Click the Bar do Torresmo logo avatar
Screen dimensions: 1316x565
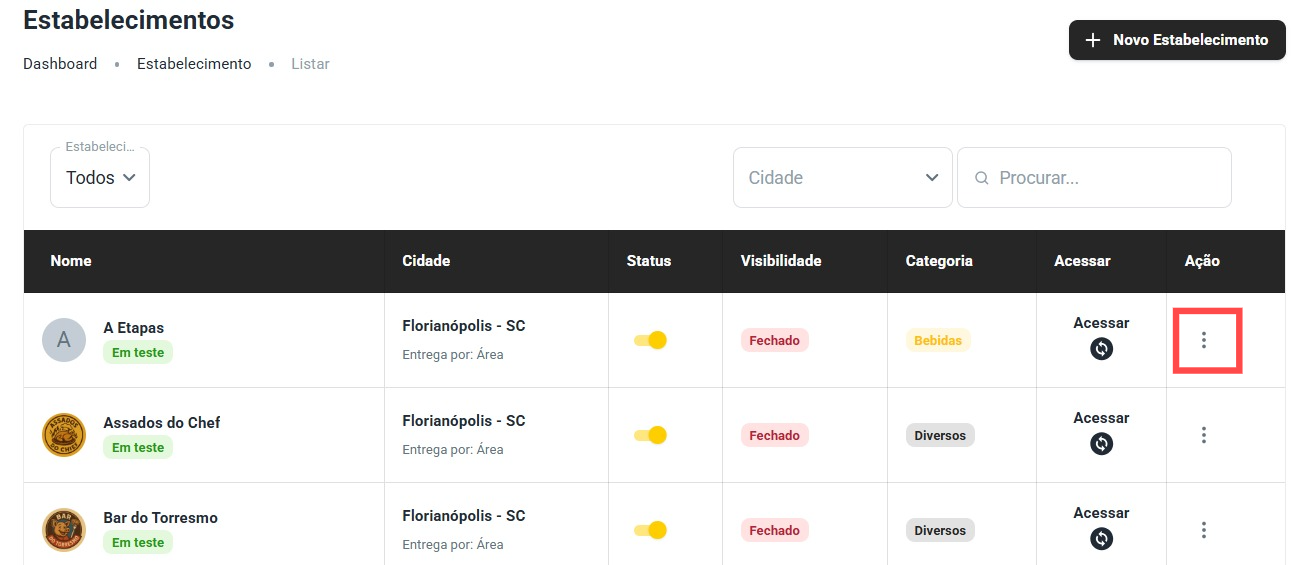pyautogui.click(x=64, y=530)
